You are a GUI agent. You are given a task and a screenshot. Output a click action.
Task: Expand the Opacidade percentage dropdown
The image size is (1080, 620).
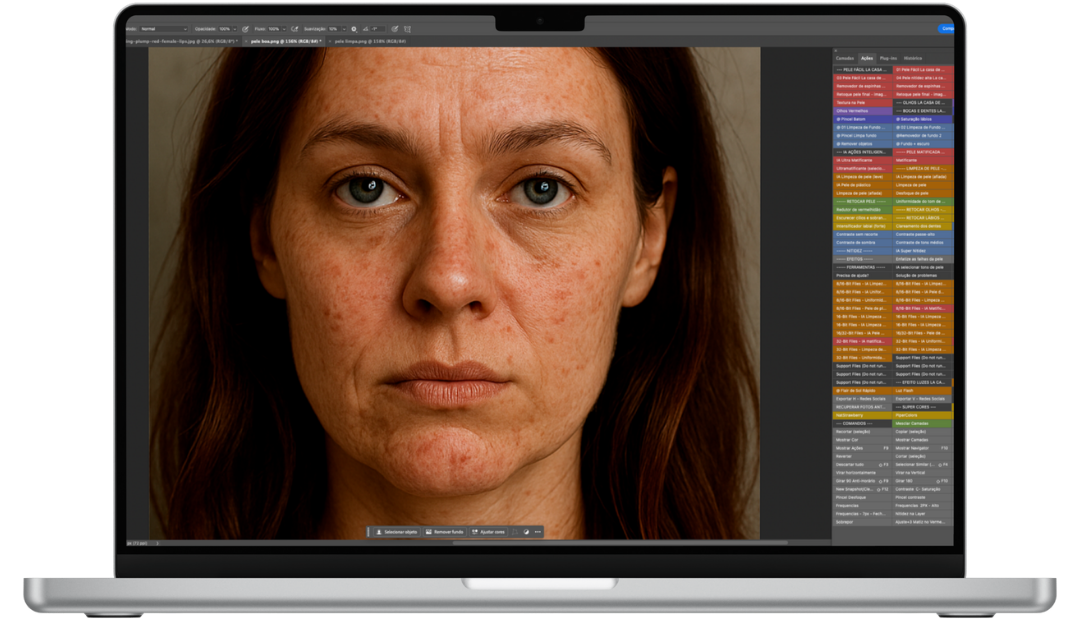235,29
